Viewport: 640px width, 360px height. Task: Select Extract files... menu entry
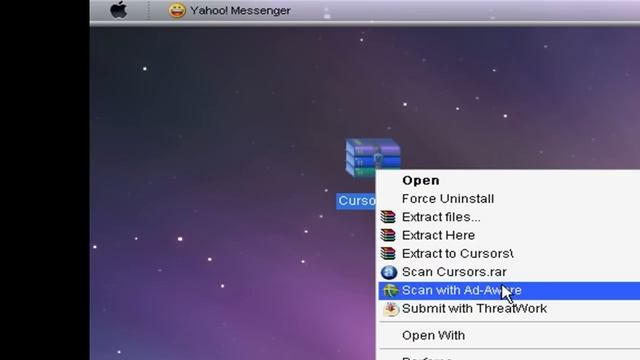tap(441, 217)
